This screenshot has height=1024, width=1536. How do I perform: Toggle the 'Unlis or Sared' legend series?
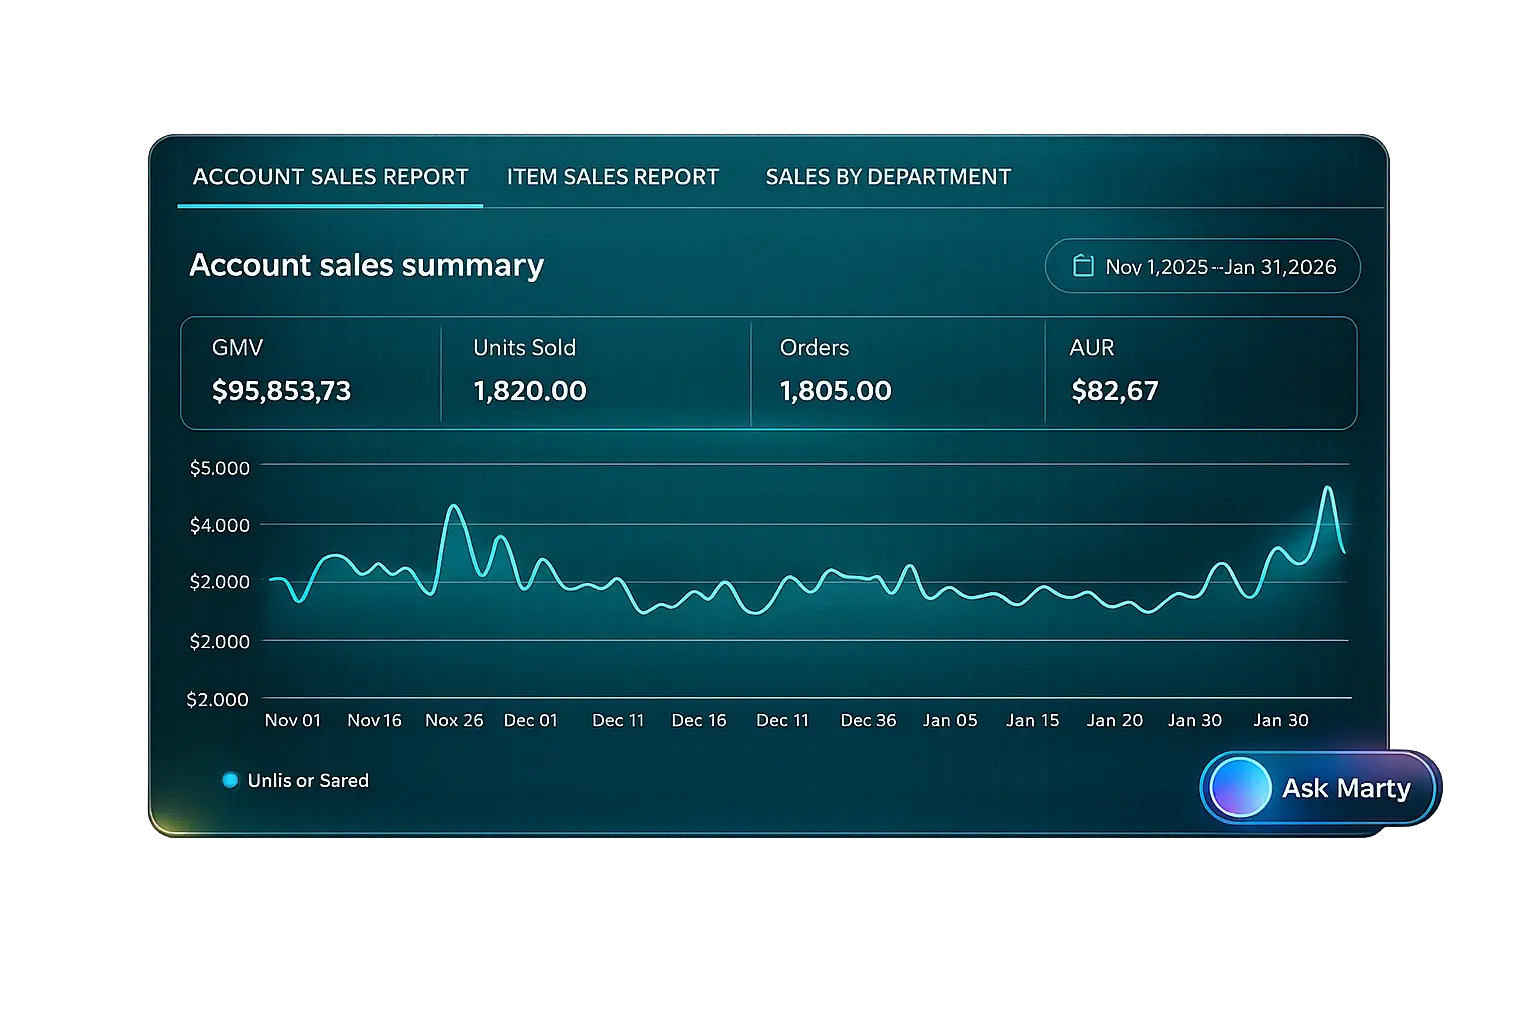pos(308,781)
